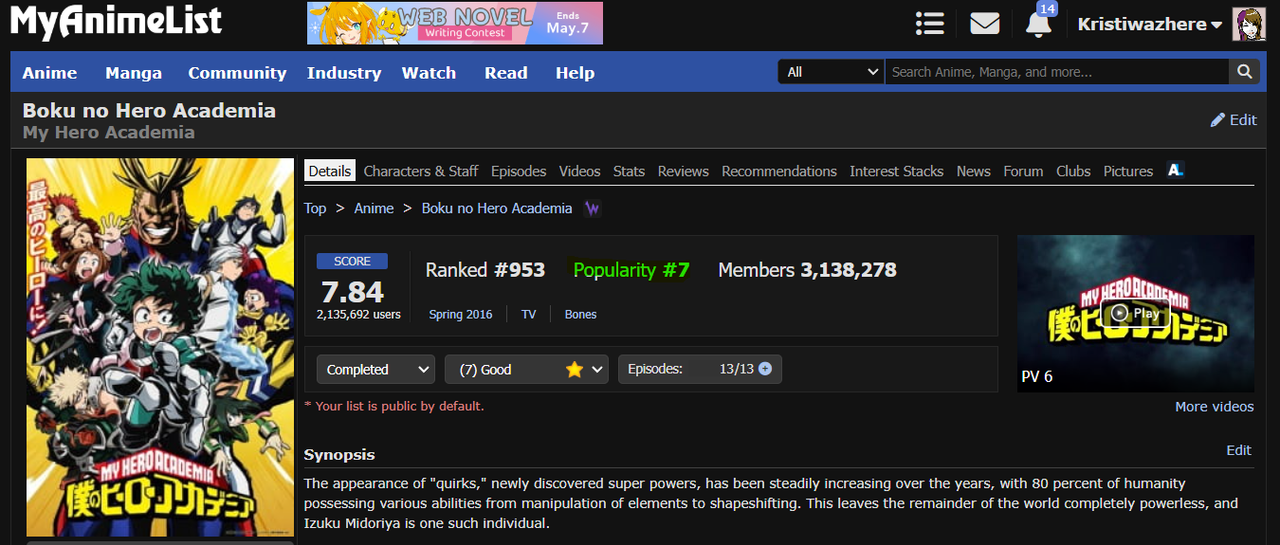Click the pencil Edit icon near title
1280x545 pixels.
pyautogui.click(x=1234, y=120)
